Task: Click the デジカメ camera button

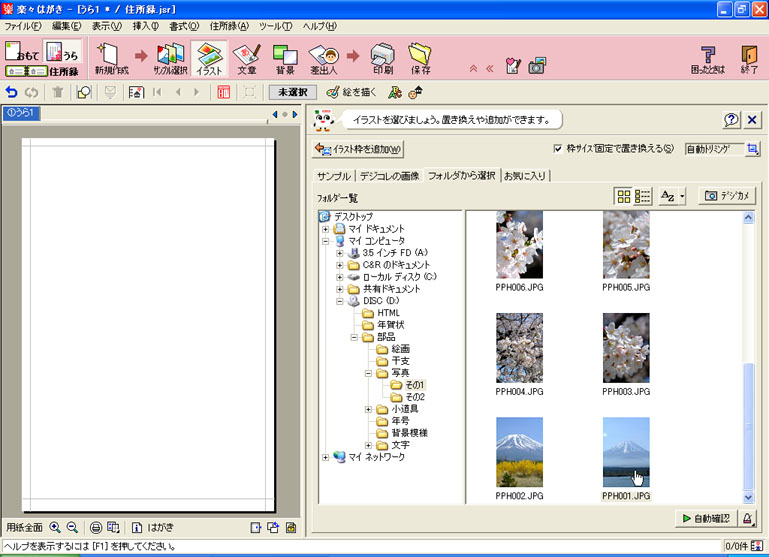Action: (x=726, y=196)
